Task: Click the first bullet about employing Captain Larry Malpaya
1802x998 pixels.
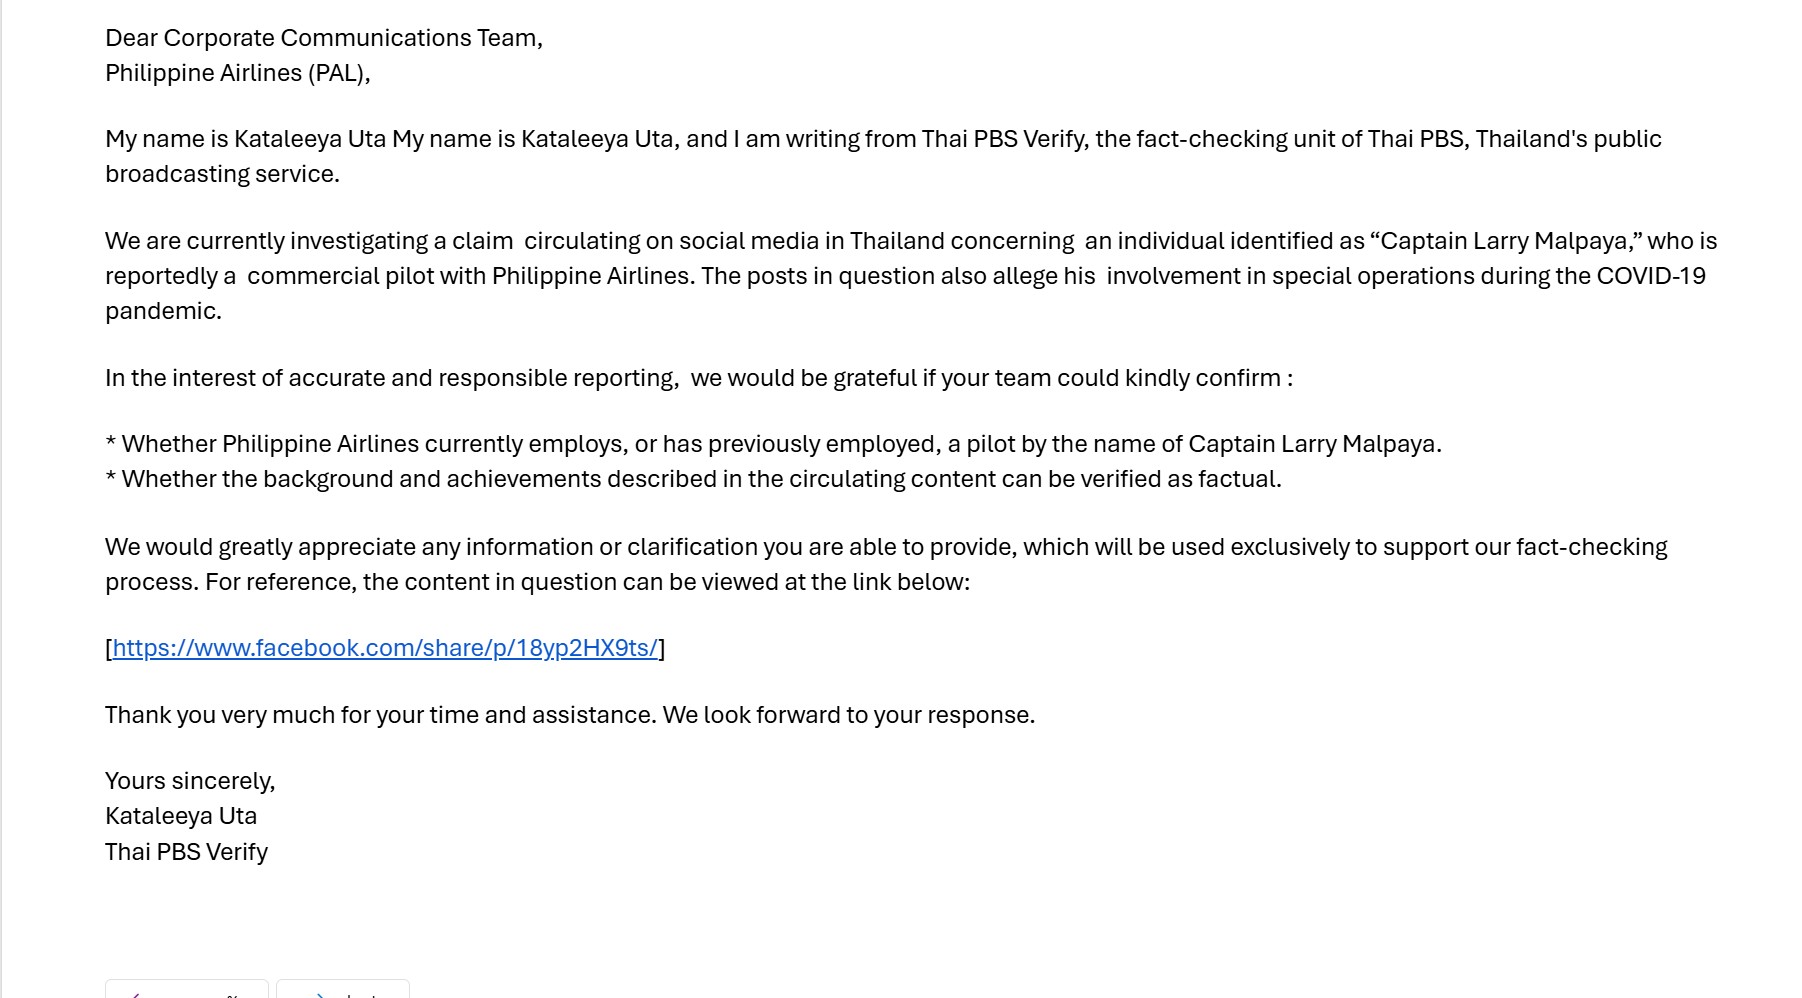Action: (774, 444)
